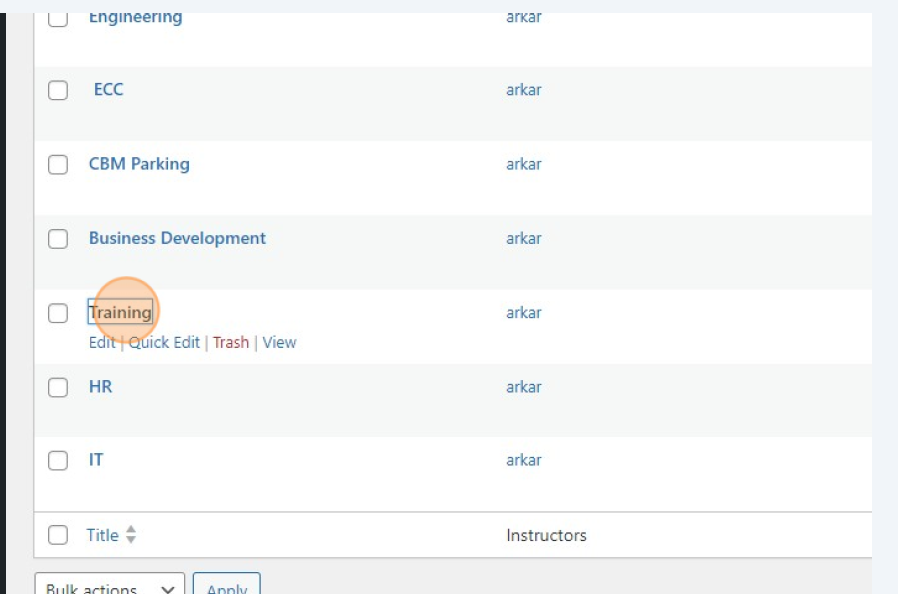Click the Instructors column header
Image resolution: width=898 pixels, height=594 pixels.
[546, 535]
